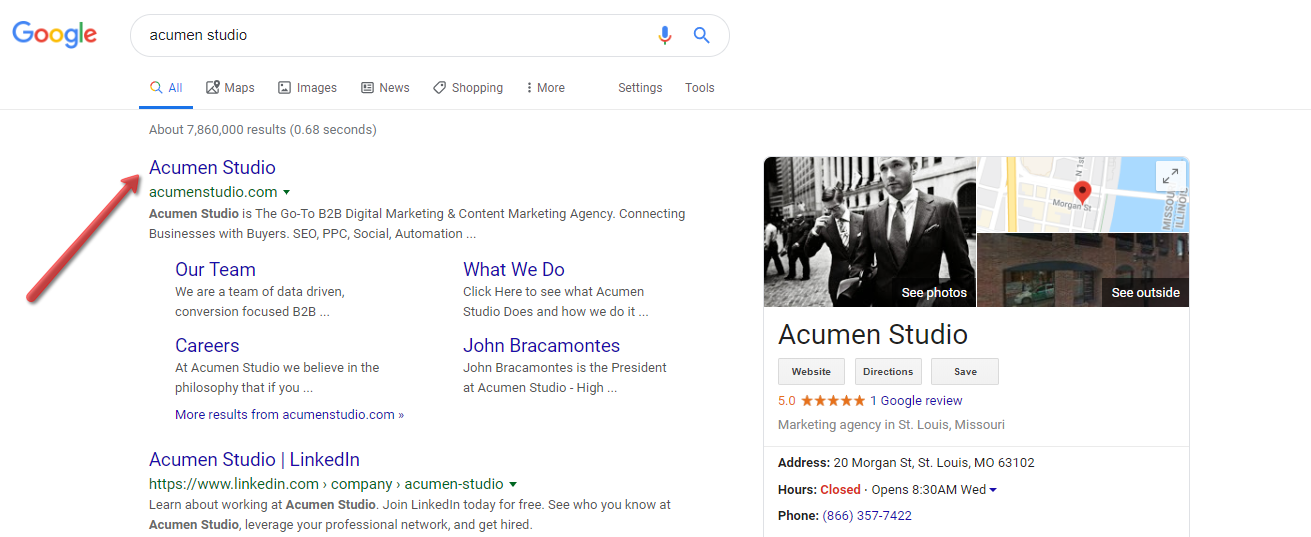Click the 5.0 rating number
This screenshot has width=1311, height=537.
(787, 401)
